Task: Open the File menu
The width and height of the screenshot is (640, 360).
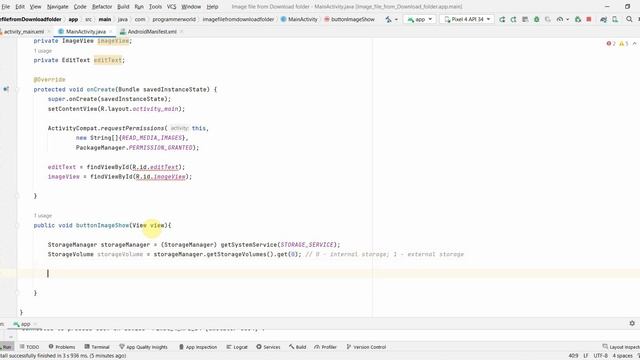Action: click(x=6, y=7)
